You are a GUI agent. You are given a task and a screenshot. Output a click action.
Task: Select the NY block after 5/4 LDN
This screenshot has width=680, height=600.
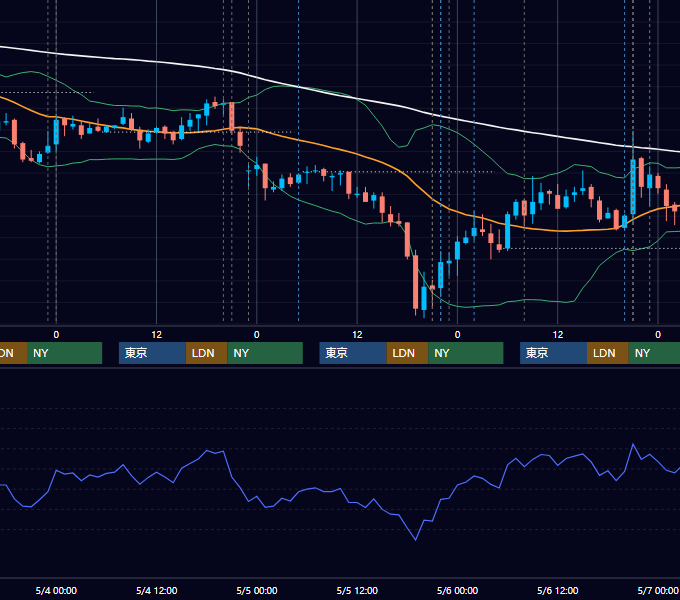265,353
